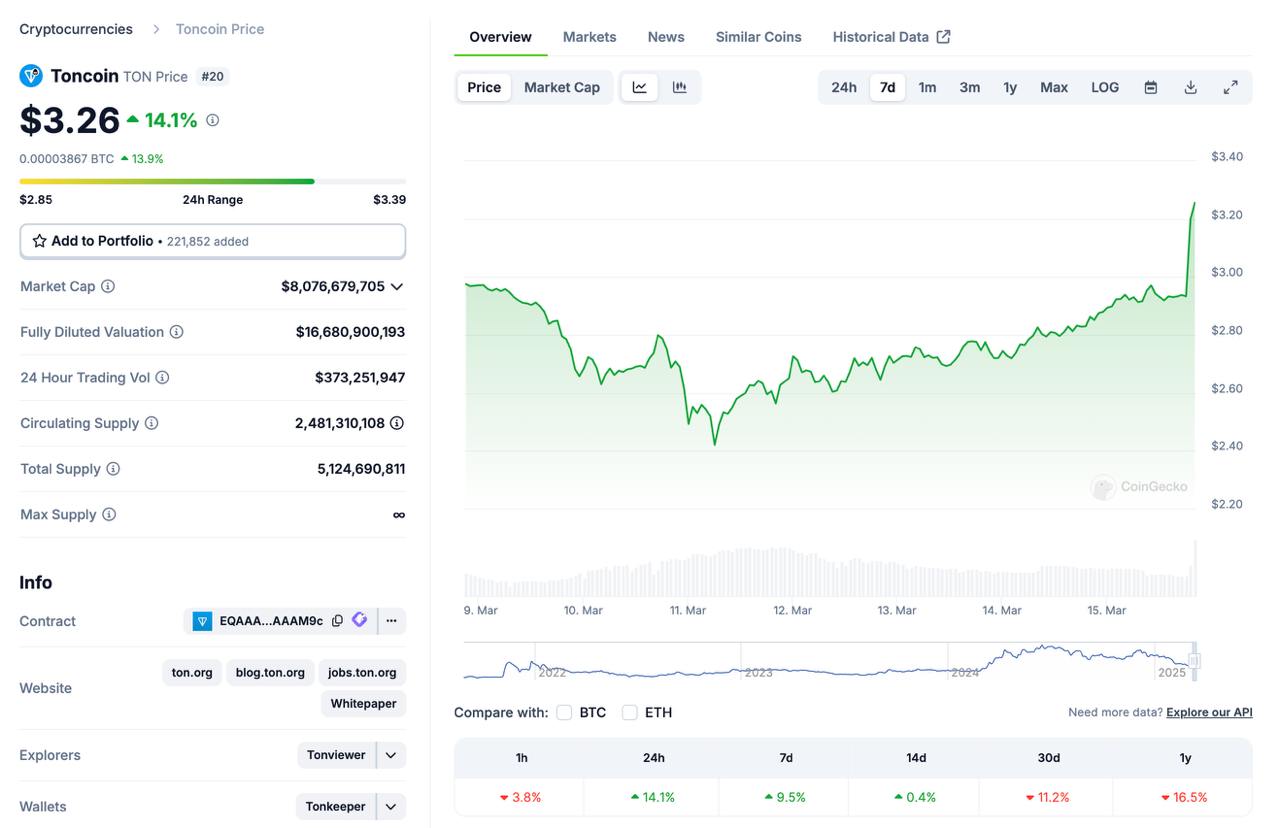Click info icon beside 14.1% price change

pyautogui.click(x=212, y=120)
